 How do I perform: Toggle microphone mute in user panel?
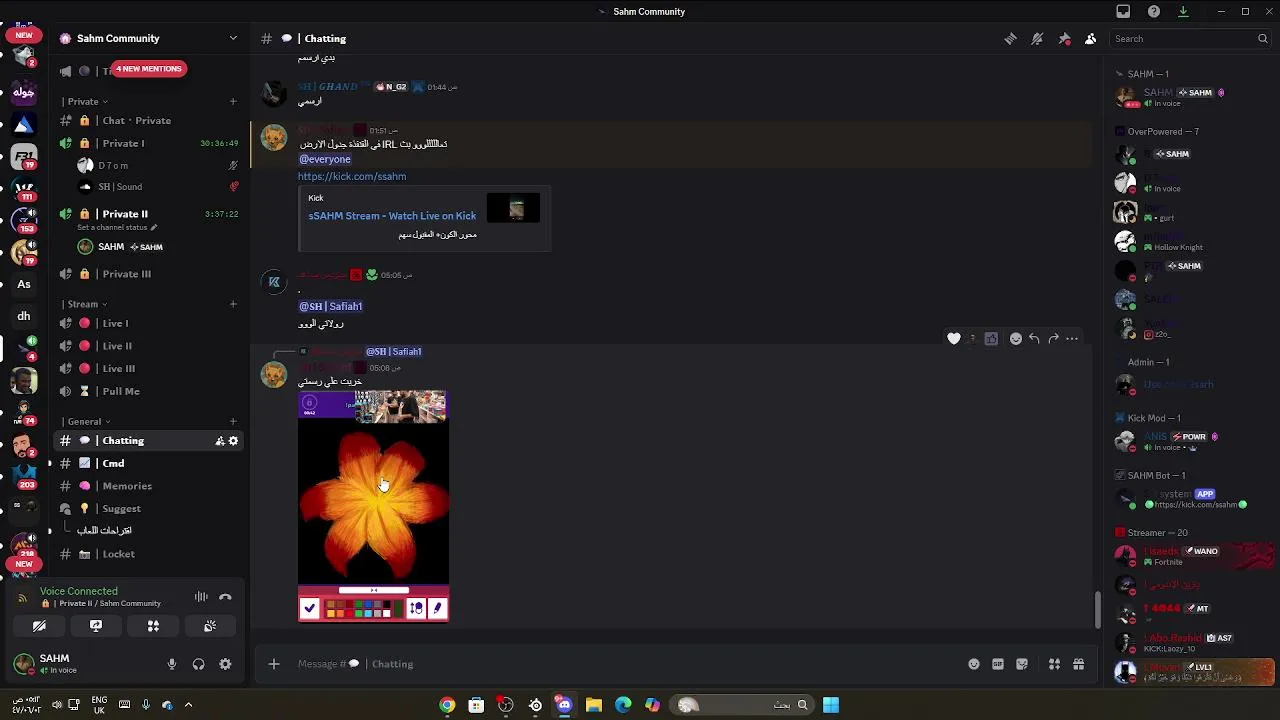point(172,664)
